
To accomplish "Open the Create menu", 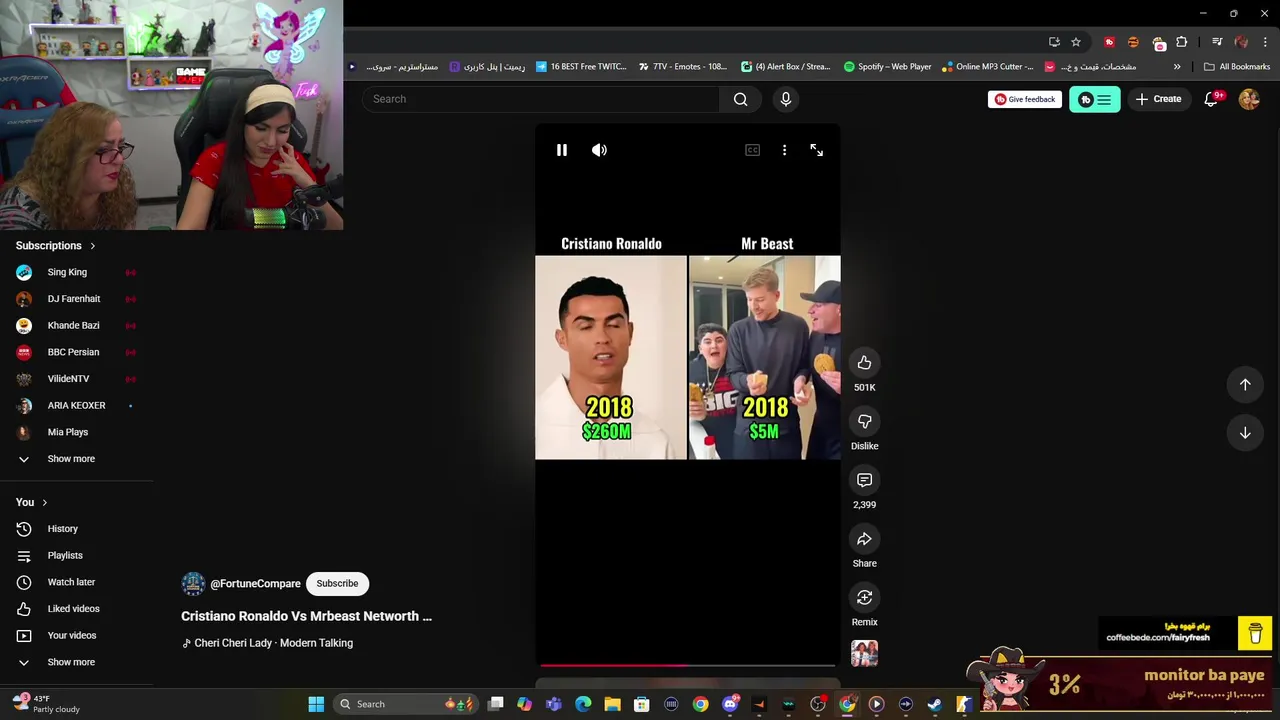I will point(1158,99).
